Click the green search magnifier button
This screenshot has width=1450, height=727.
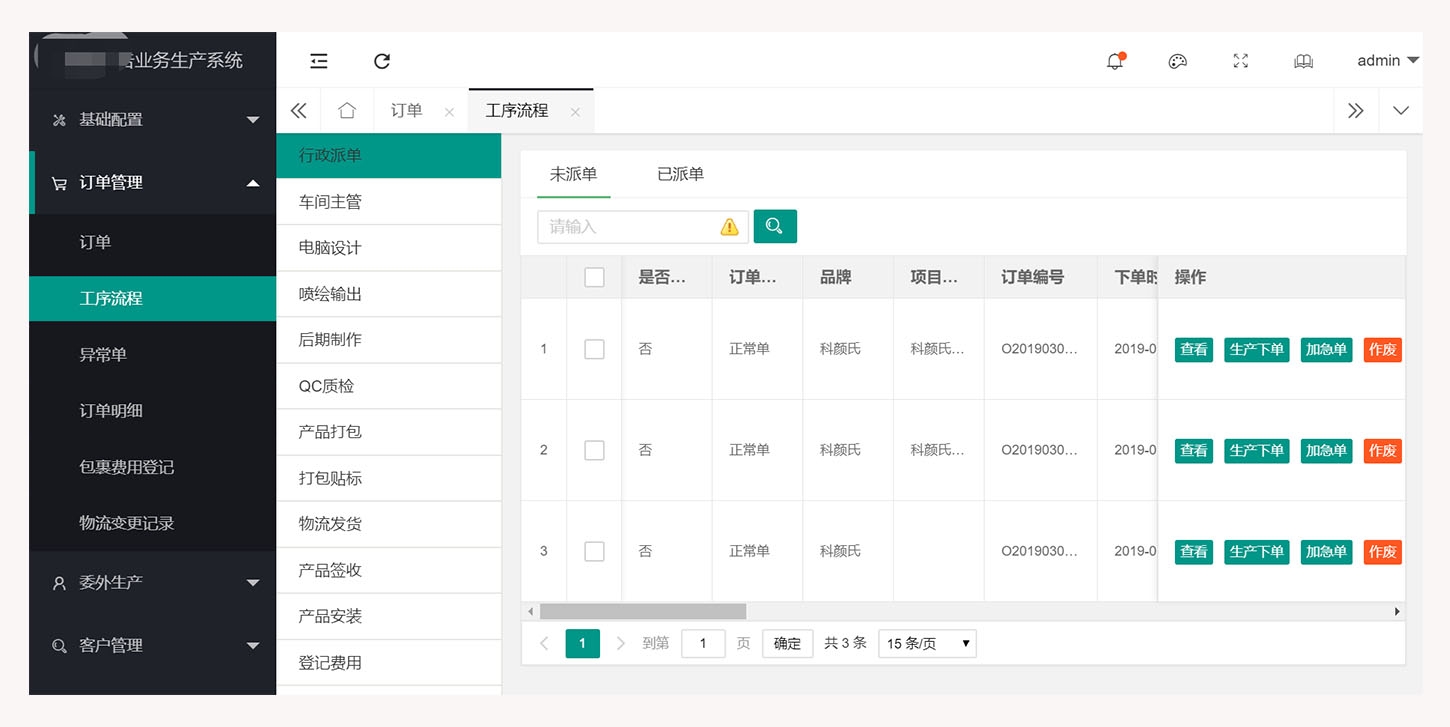[x=775, y=226]
